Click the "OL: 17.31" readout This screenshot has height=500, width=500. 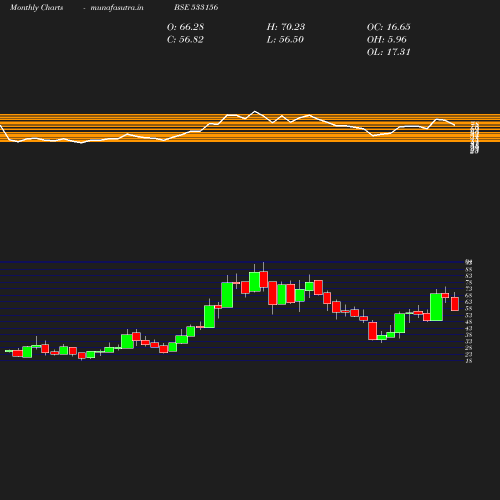tap(389, 52)
